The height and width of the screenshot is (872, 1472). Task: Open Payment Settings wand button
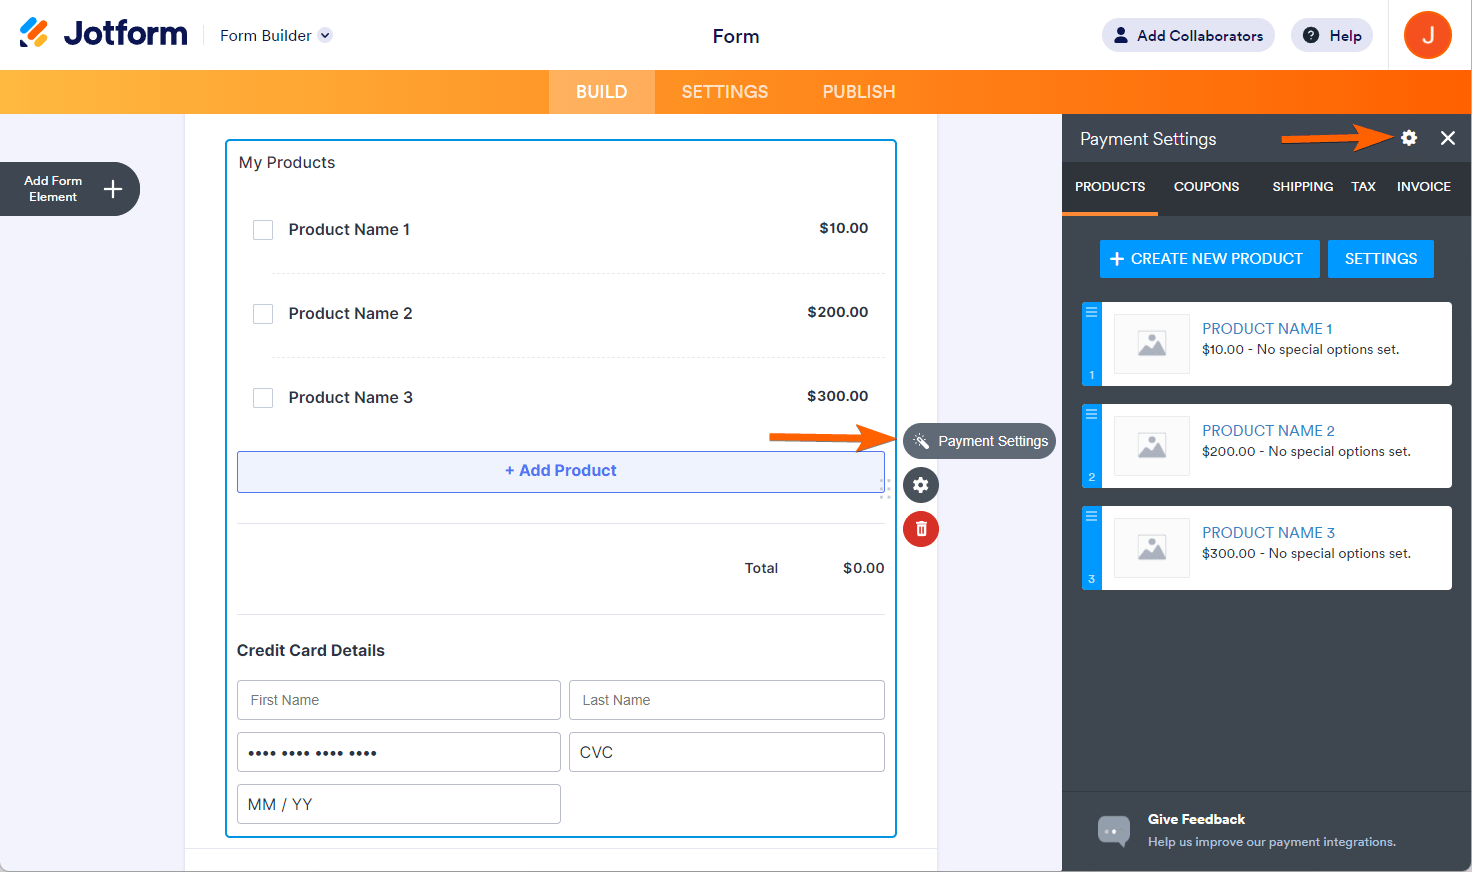click(979, 441)
